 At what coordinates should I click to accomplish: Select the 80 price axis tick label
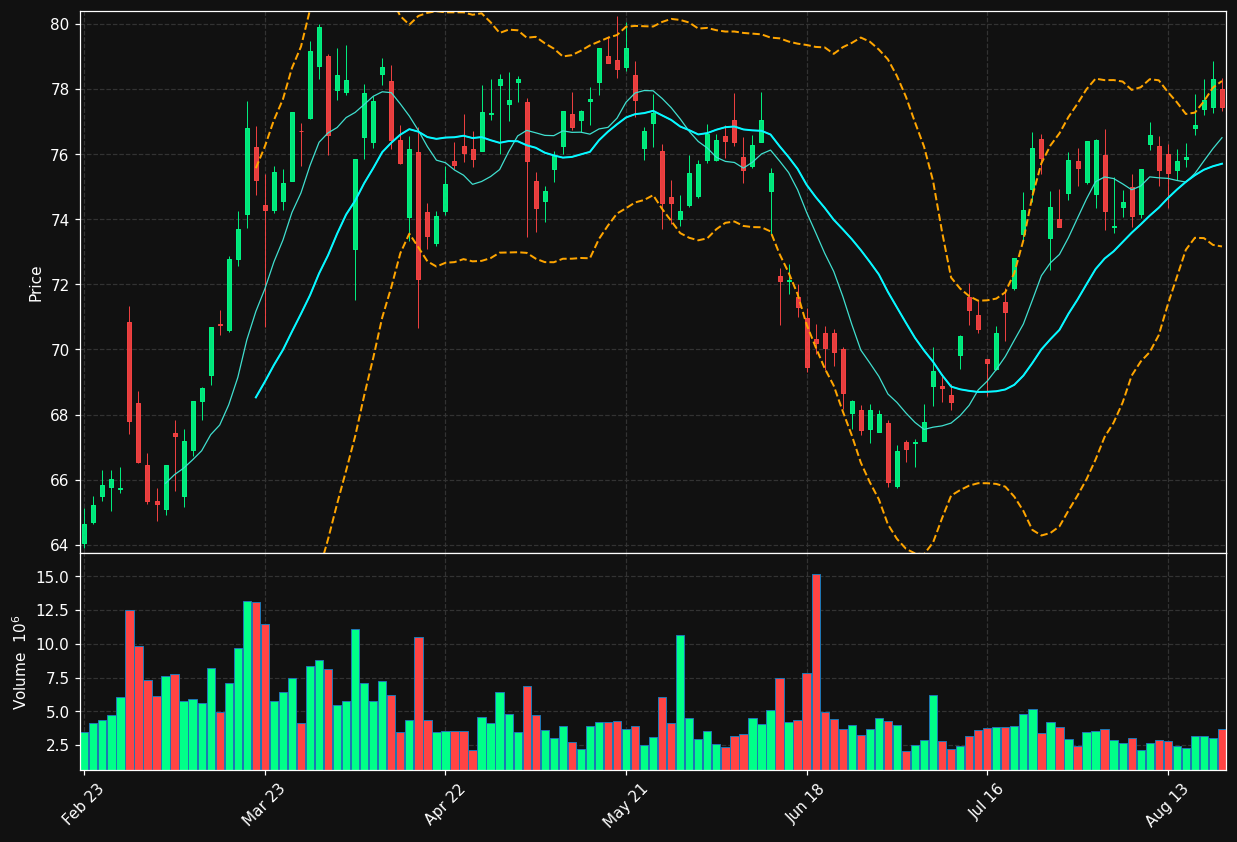[60, 24]
